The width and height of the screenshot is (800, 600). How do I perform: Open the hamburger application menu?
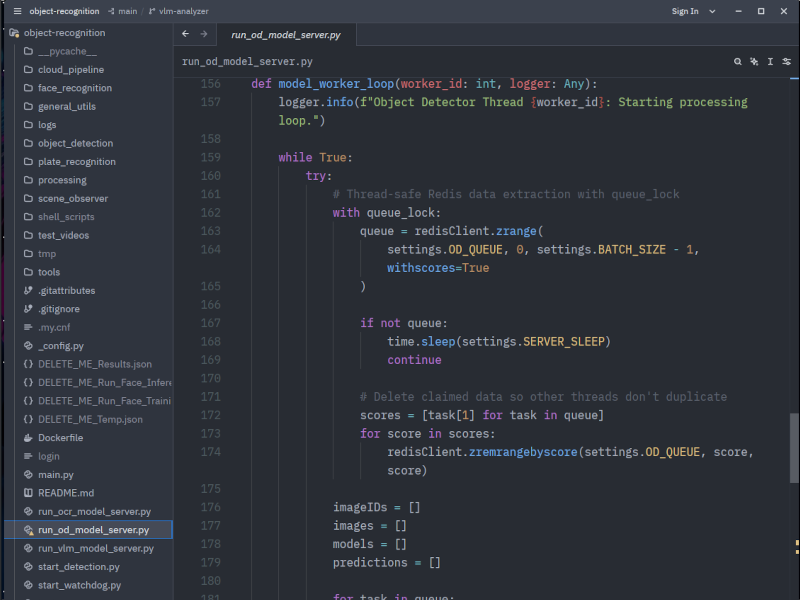(17, 11)
